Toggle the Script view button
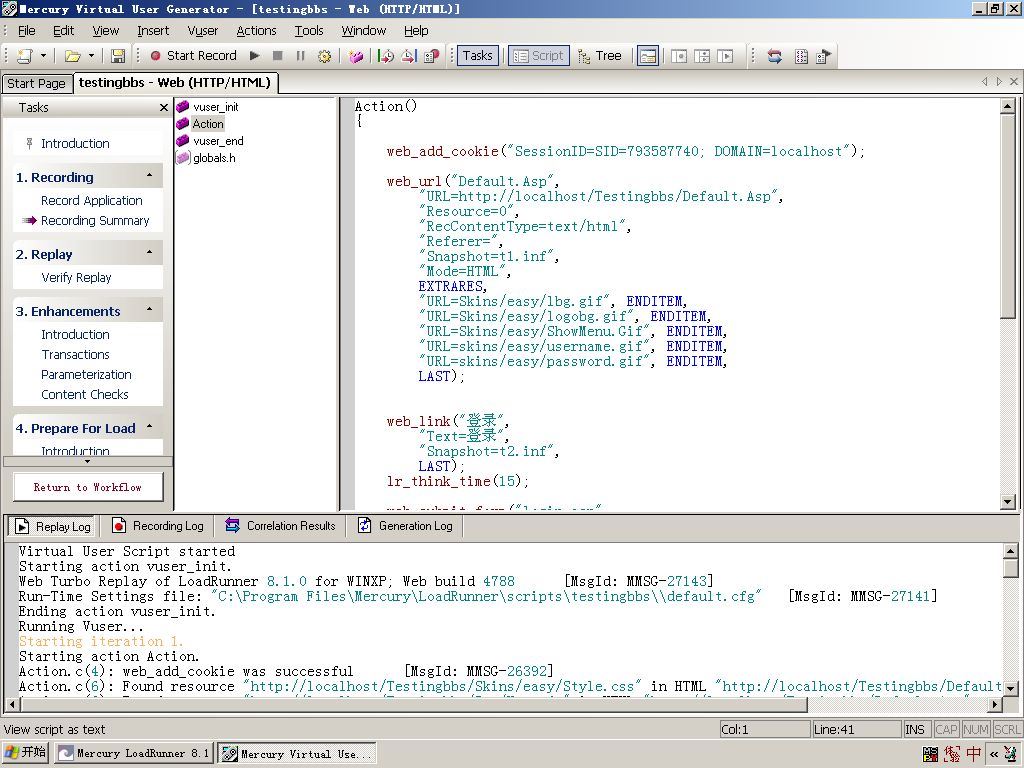This screenshot has width=1024, height=768. (x=539, y=56)
